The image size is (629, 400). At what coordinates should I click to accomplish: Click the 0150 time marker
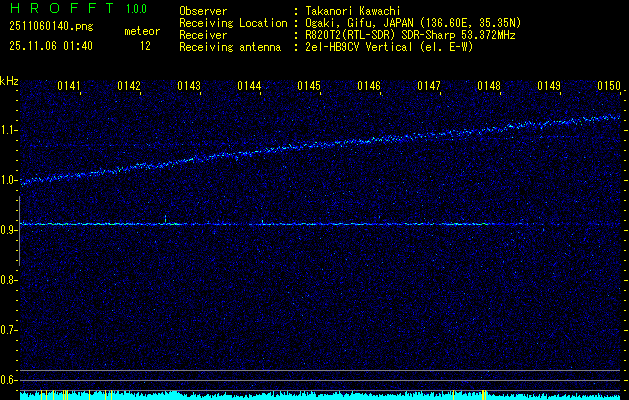point(609,87)
